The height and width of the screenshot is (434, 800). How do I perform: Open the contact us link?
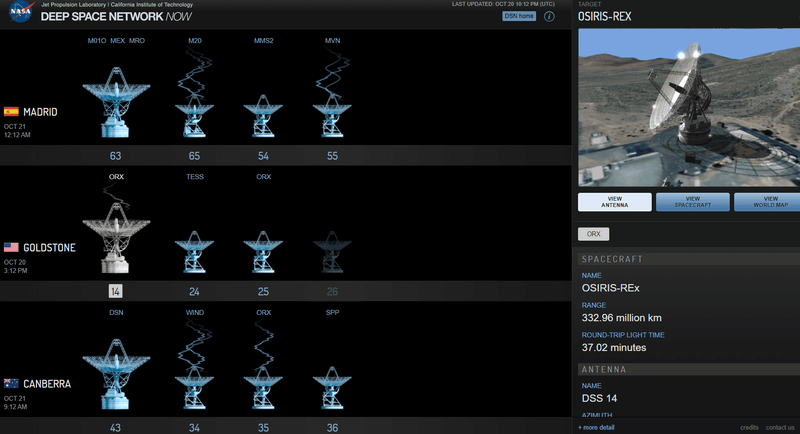pyautogui.click(x=780, y=427)
